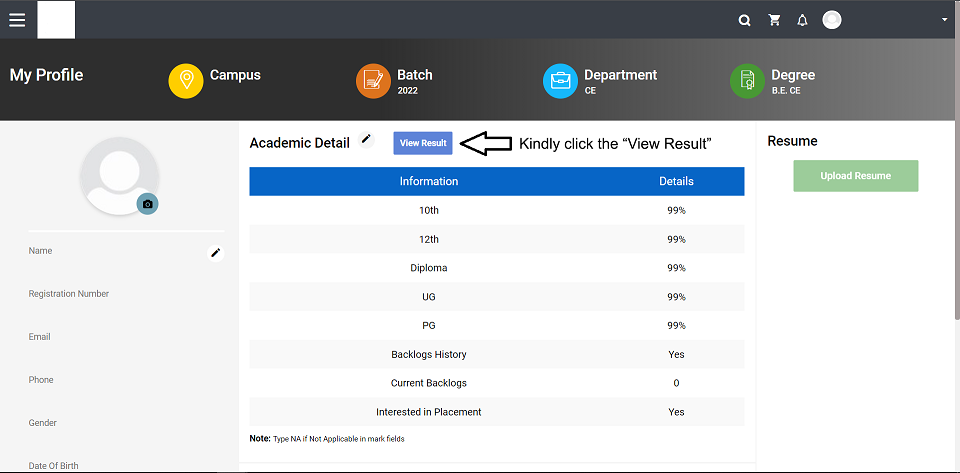Click the Upload Resume button
This screenshot has width=960, height=473.
coord(855,176)
